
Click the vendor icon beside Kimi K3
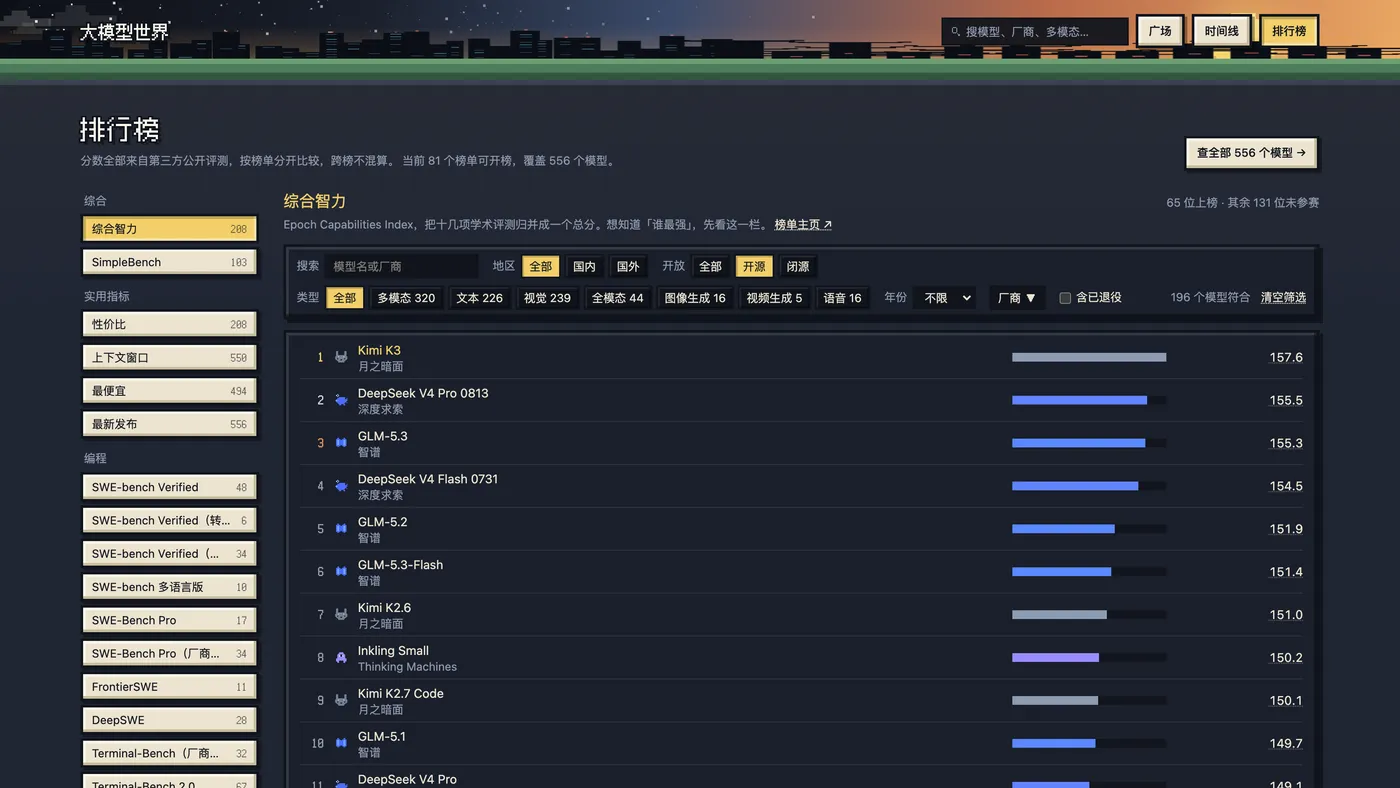point(341,357)
